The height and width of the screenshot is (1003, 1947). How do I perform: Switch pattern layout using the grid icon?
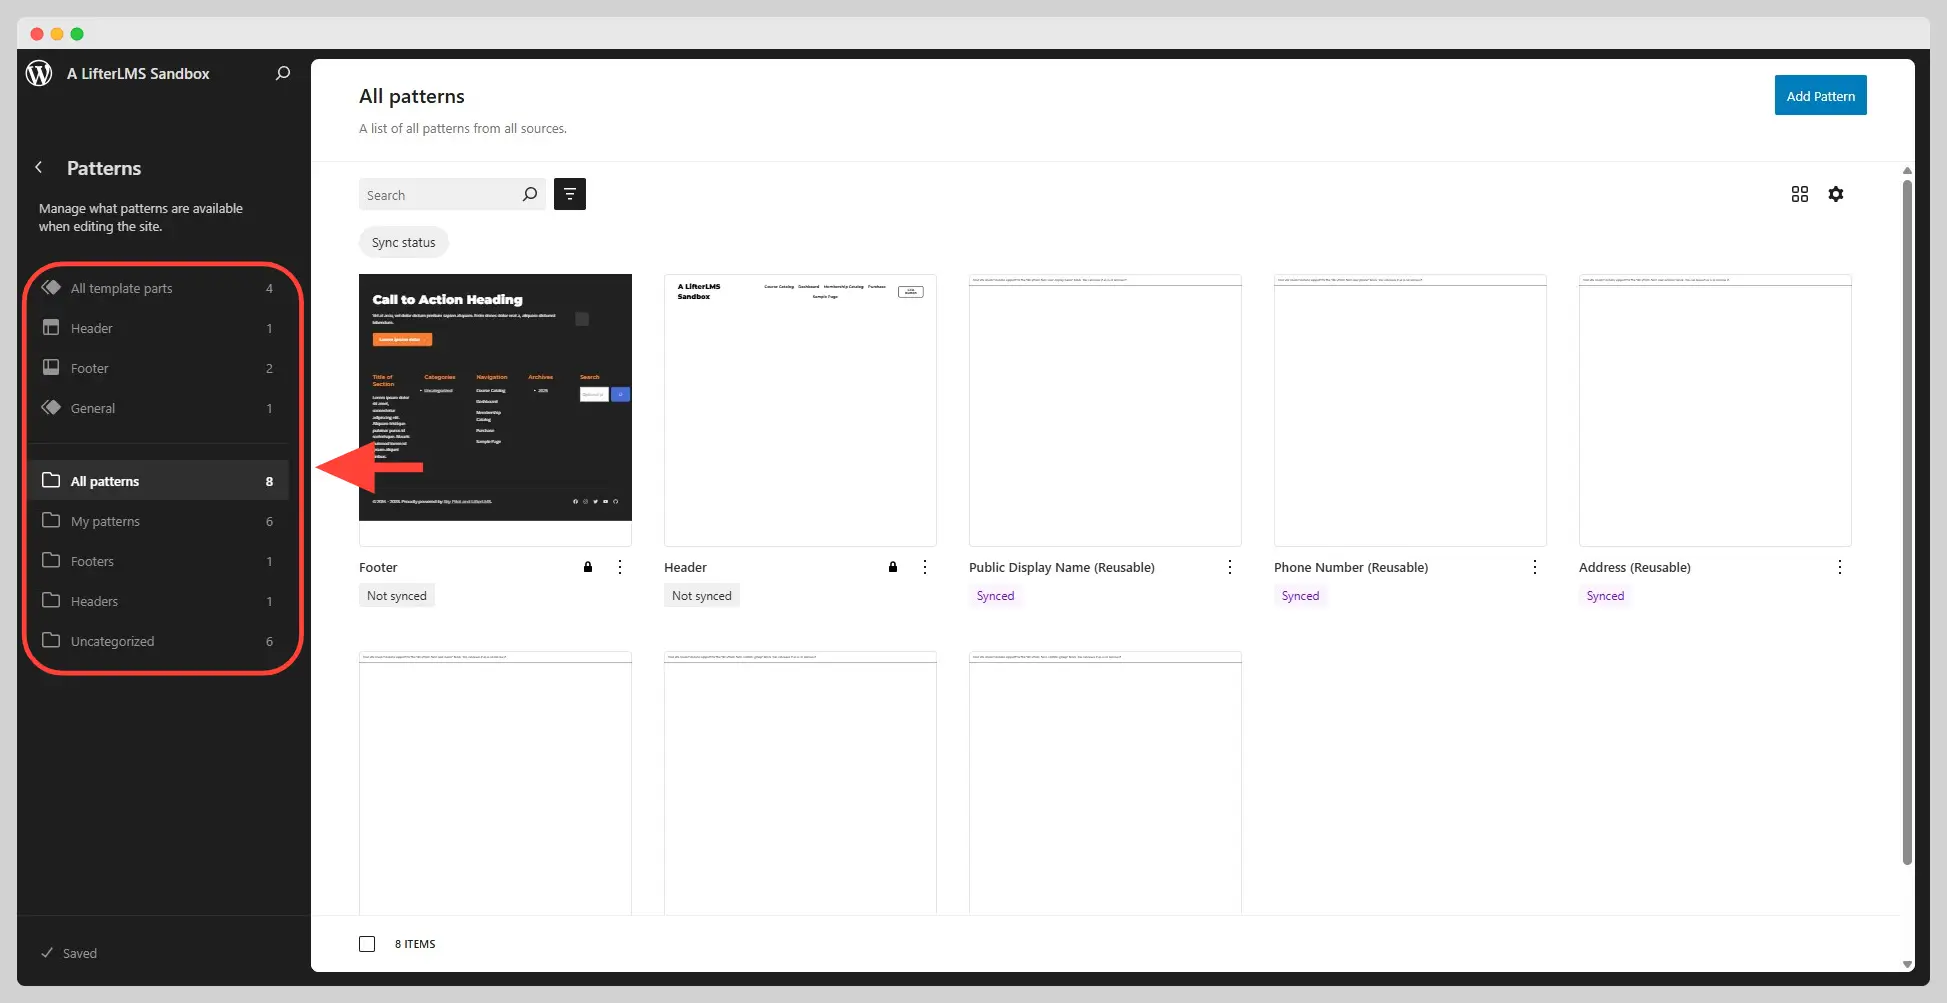click(1800, 194)
